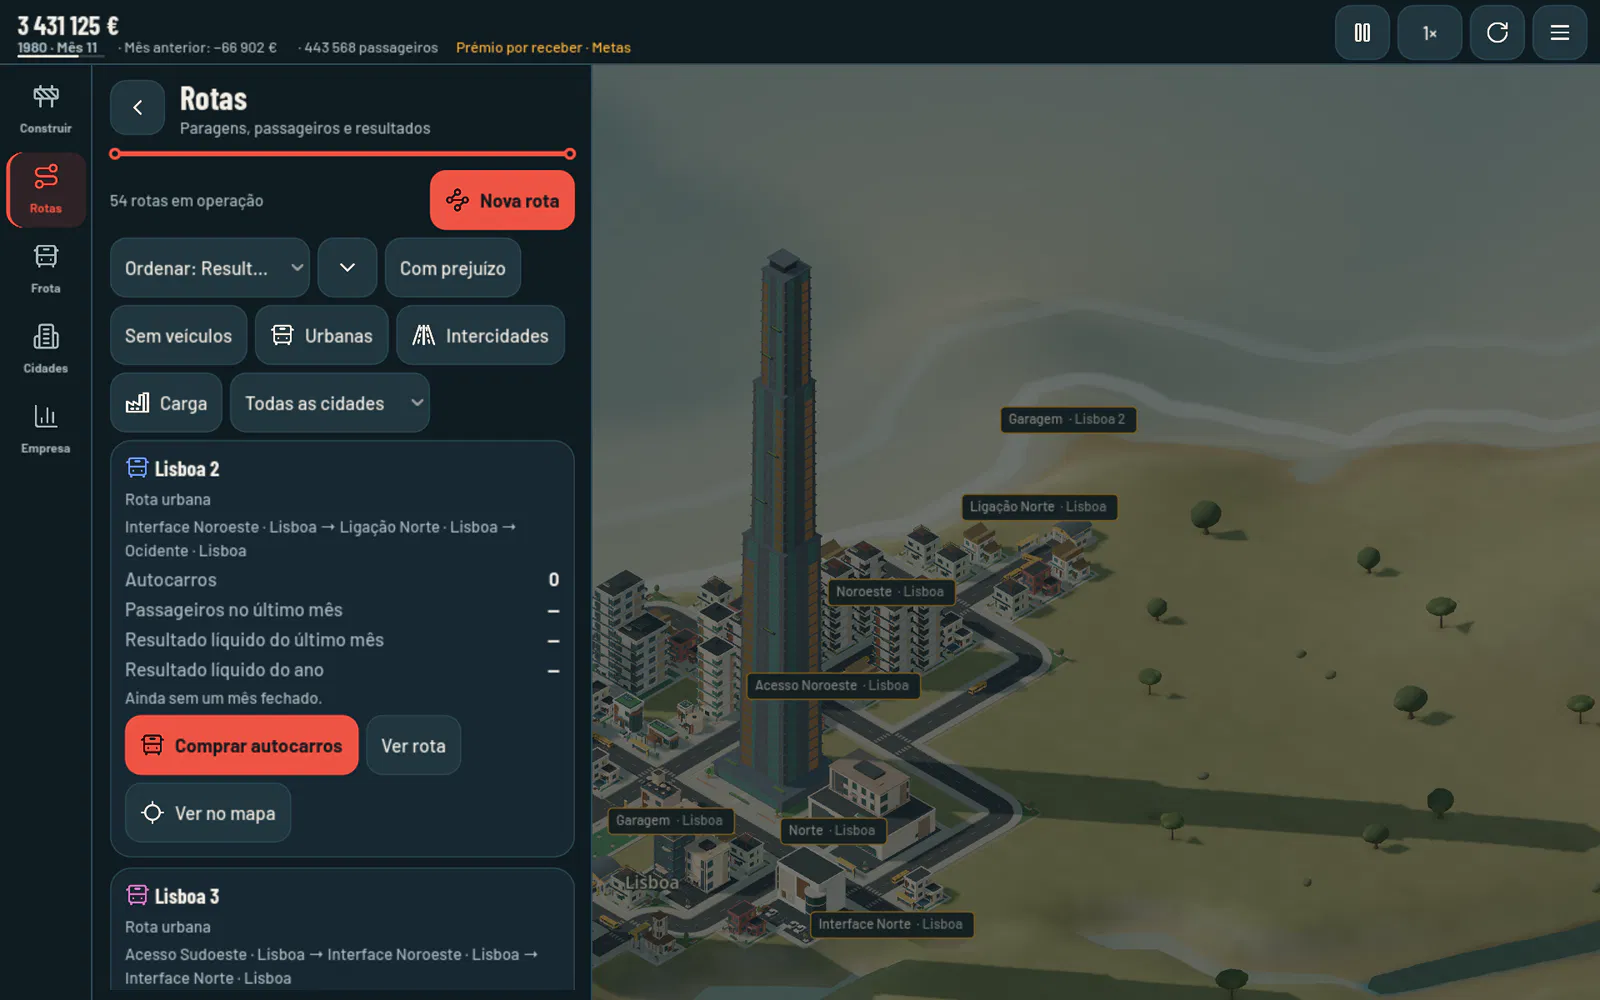Viewport: 1600px width, 1000px height.
Task: Select Acesso Noroeste · Lisboa map stop
Action: (832, 686)
